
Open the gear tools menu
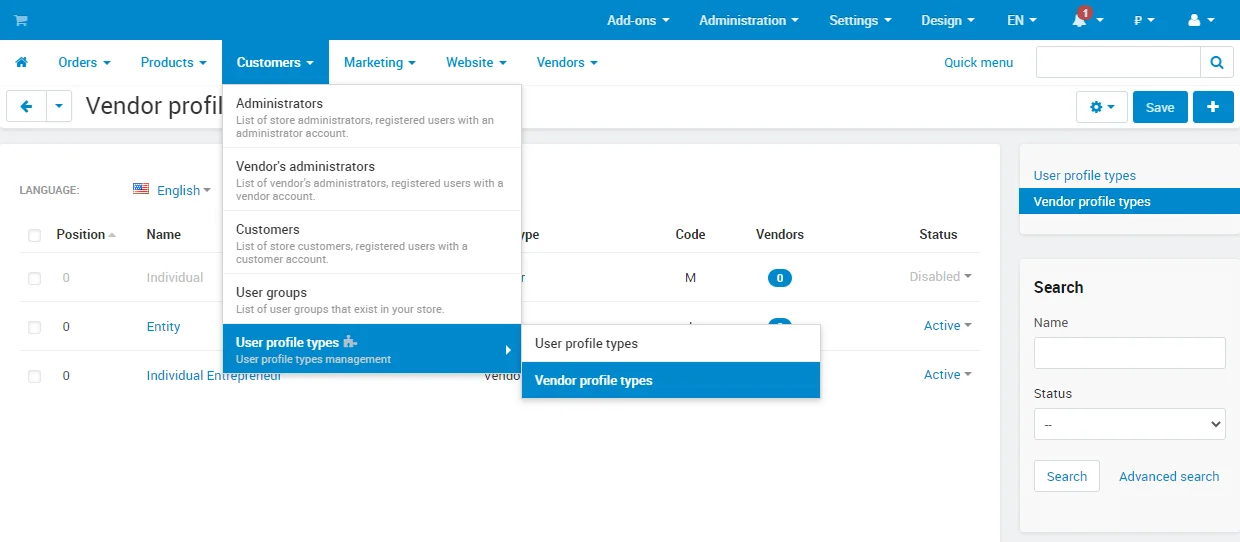click(1101, 107)
